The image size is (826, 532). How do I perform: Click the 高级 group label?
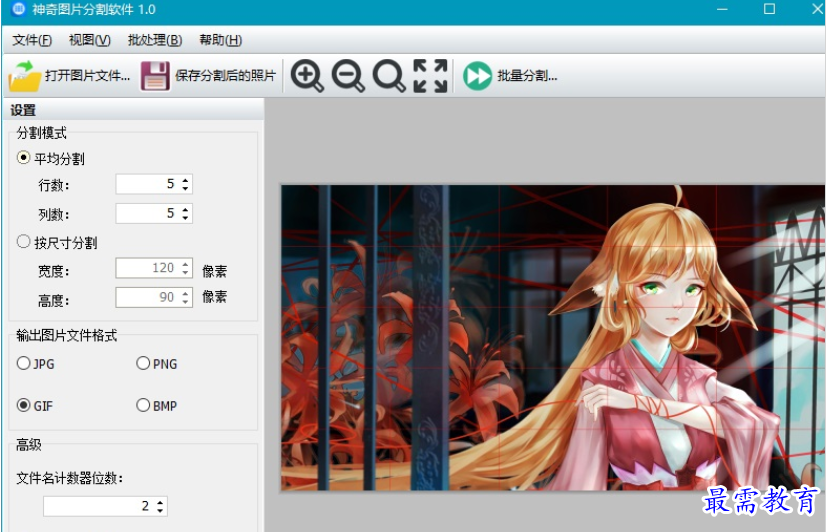(28, 445)
